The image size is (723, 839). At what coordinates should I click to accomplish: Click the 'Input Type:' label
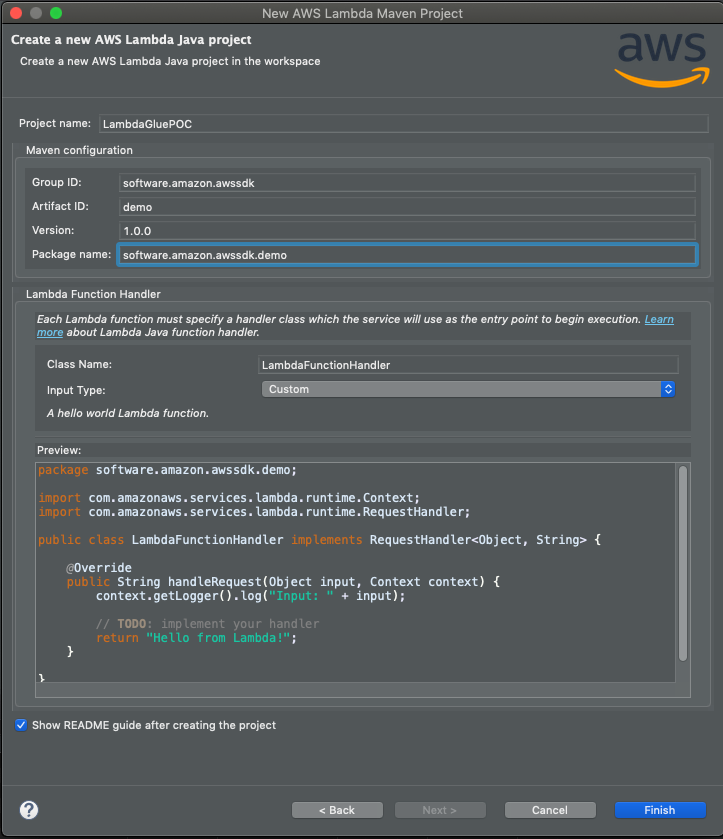click(76, 390)
